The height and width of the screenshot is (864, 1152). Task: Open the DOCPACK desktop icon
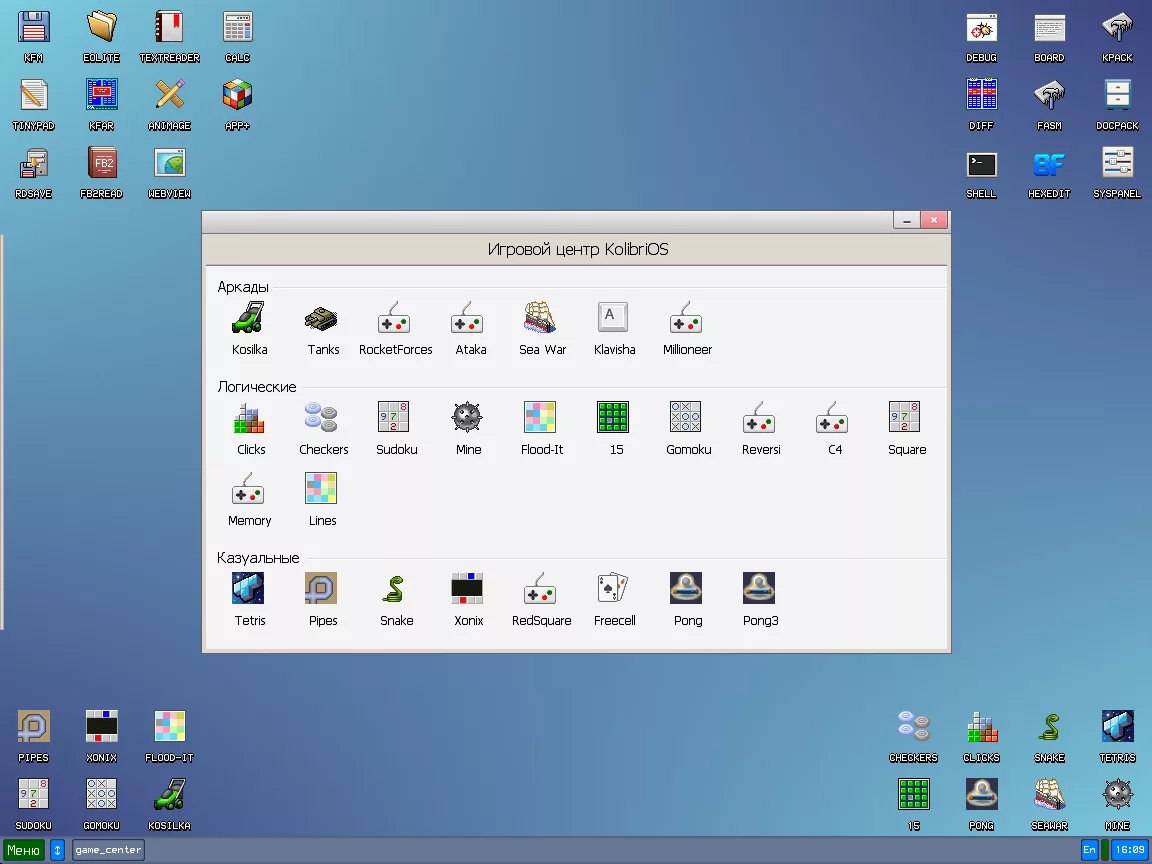click(1117, 104)
